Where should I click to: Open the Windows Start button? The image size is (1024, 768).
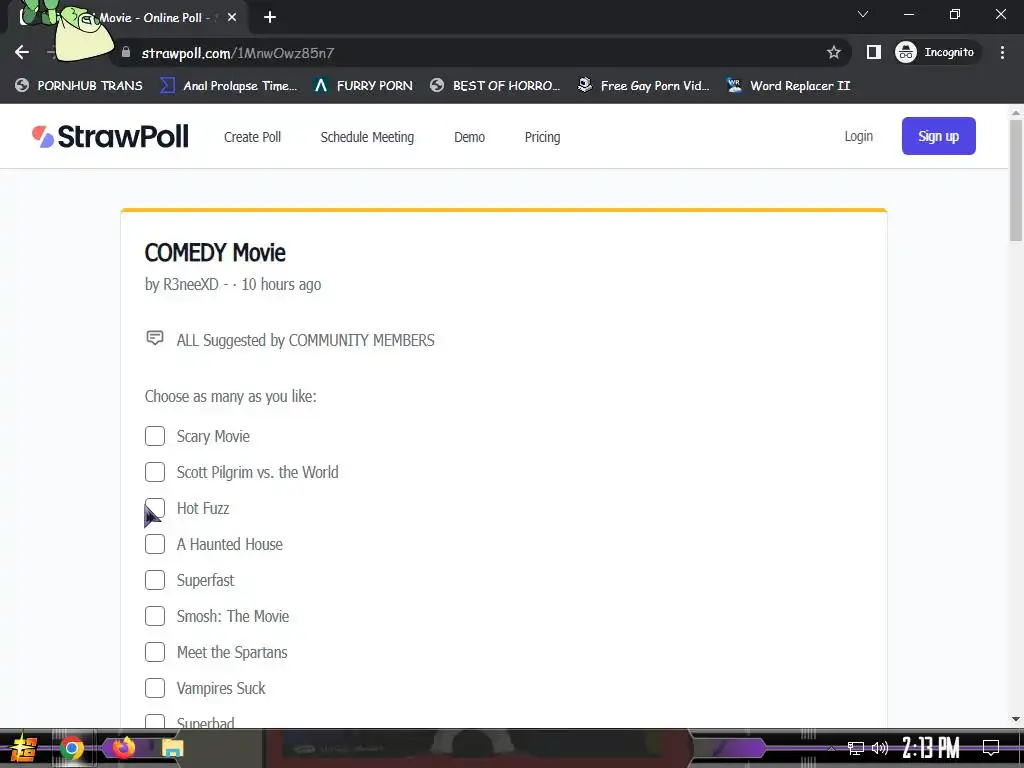(x=23, y=748)
